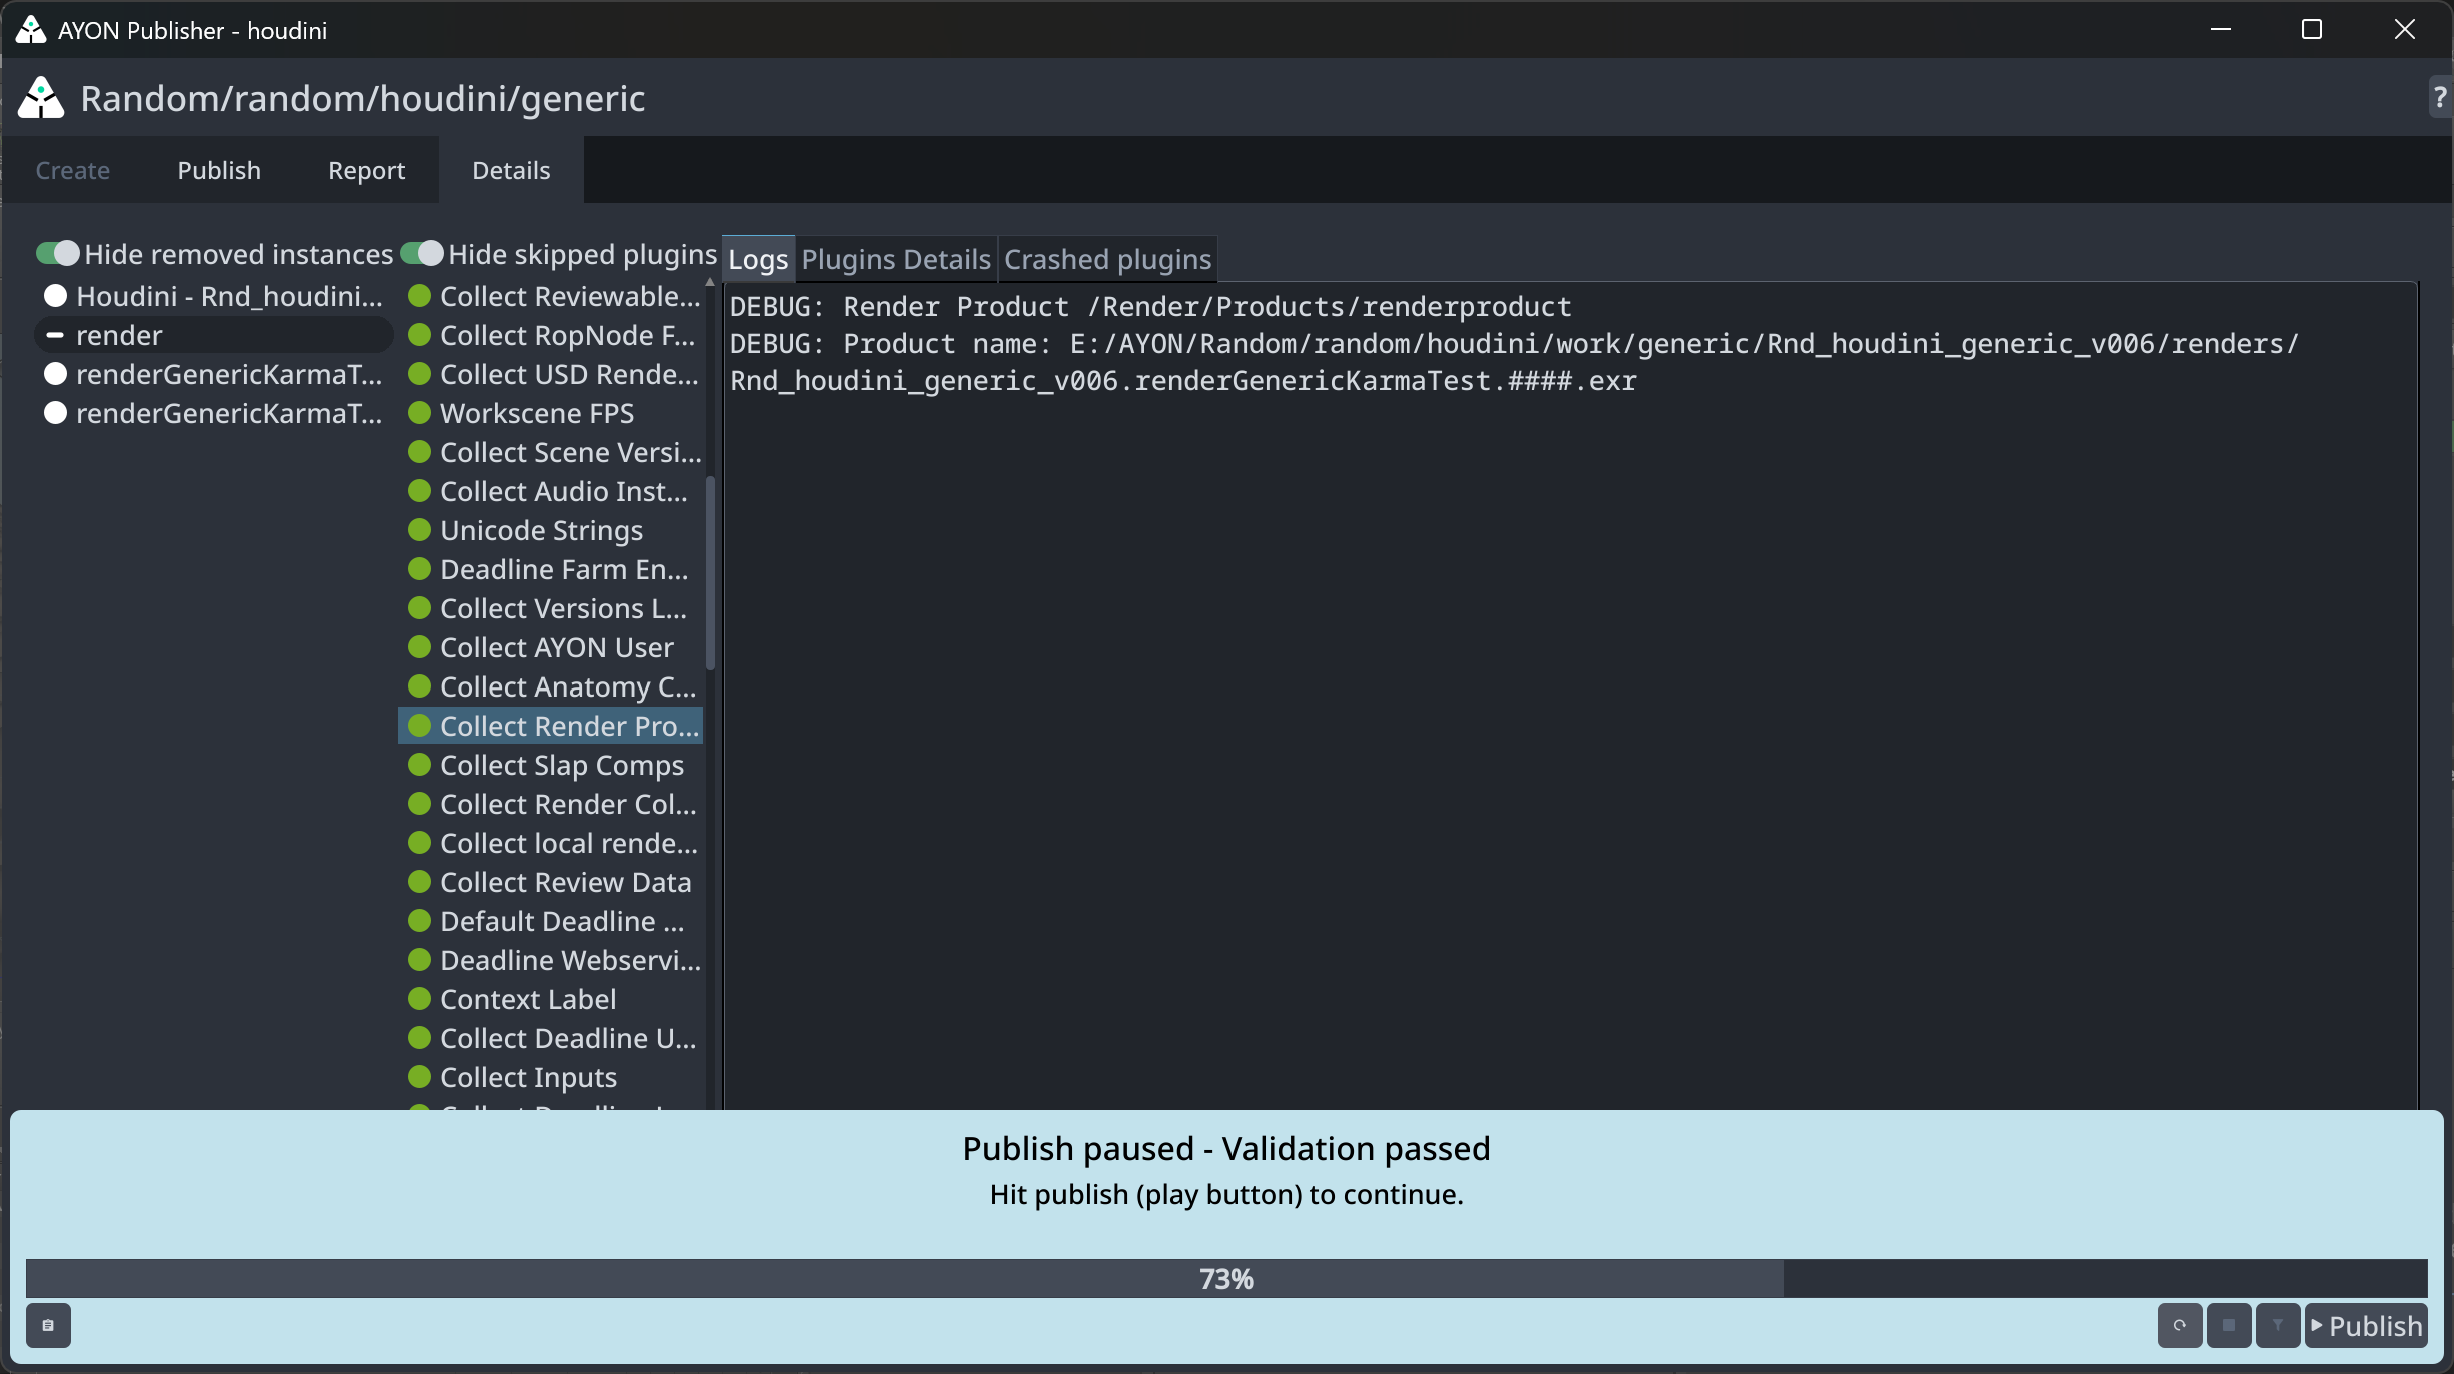Screen dimensions: 2454x1374
Task: Open the Report tab
Action: coord(366,170)
